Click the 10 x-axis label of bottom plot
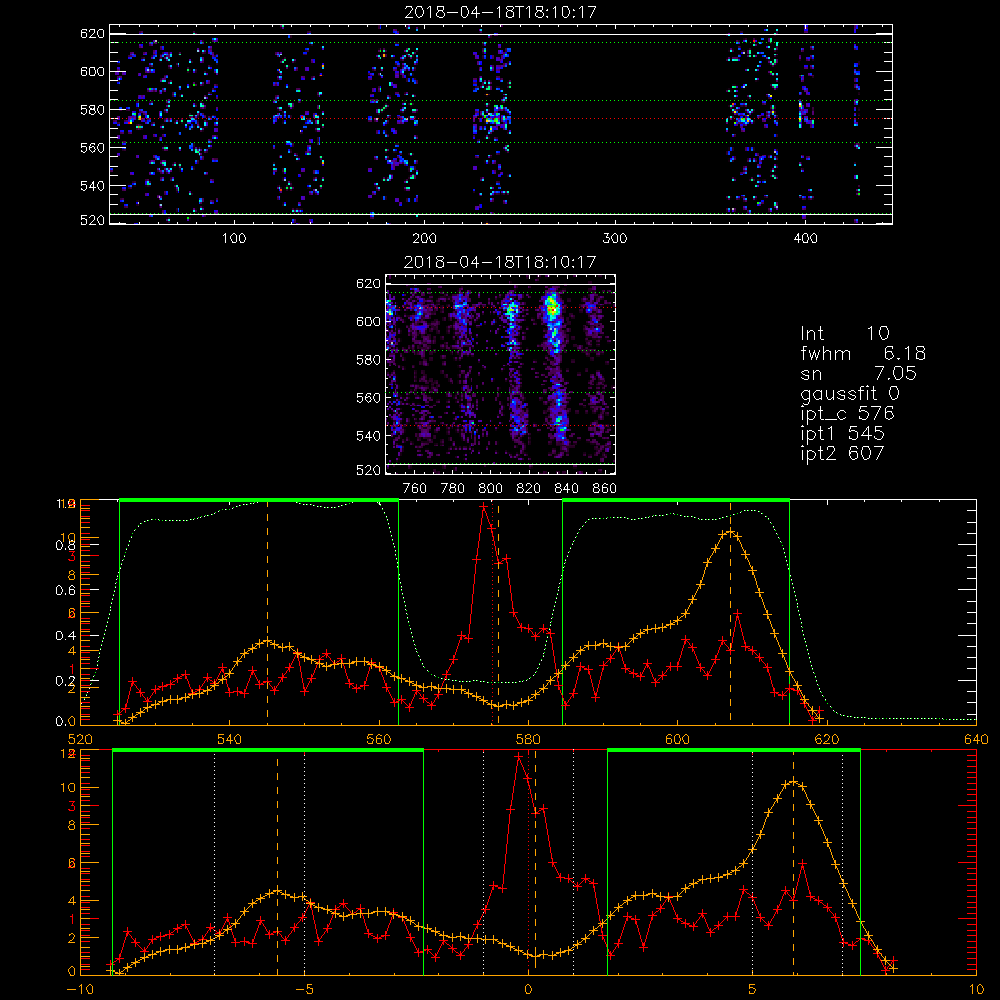This screenshot has height=1000, width=1000. coord(976,990)
